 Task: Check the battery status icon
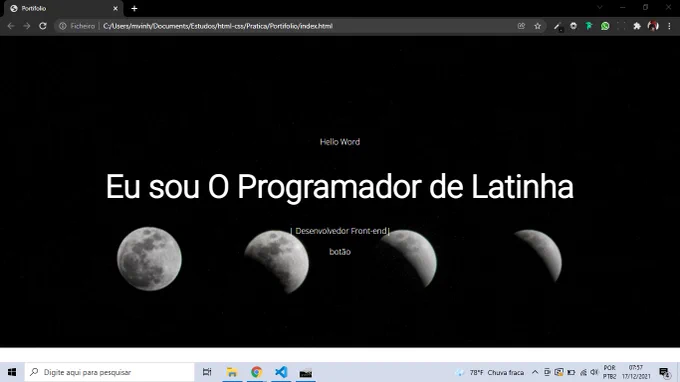571,372
